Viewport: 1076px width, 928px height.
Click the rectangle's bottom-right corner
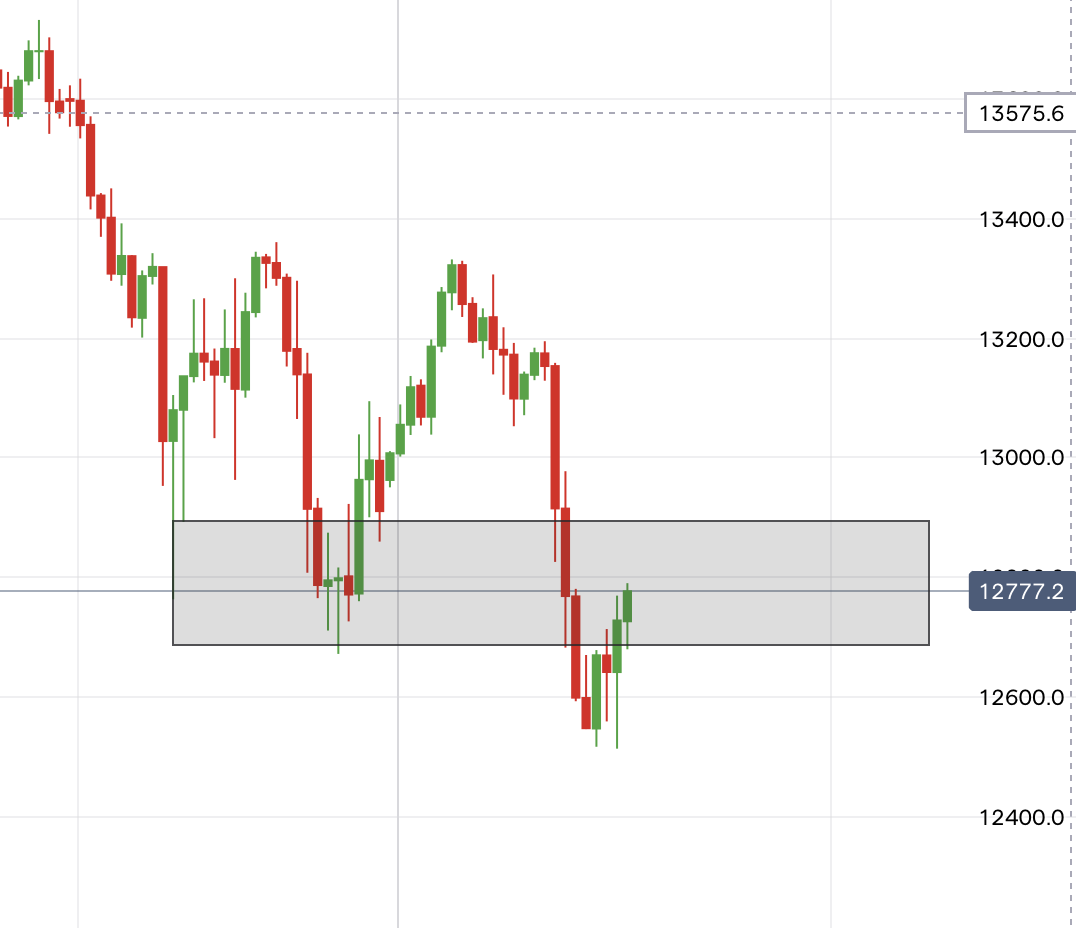(x=929, y=645)
